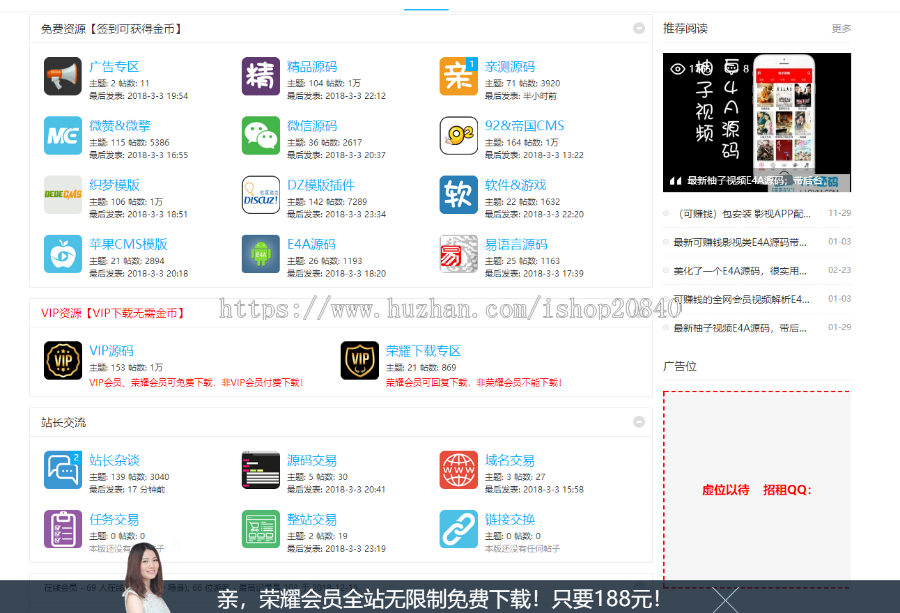Collapse the 站长交流 section
900x613 pixels.
pos(639,422)
